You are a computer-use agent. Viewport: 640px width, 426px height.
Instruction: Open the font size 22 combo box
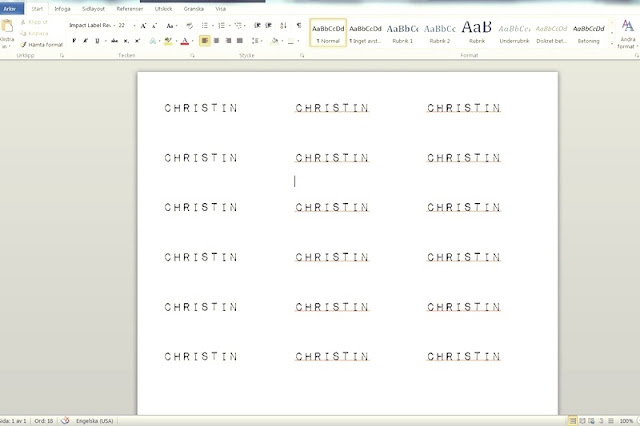pyautogui.click(x=127, y=25)
